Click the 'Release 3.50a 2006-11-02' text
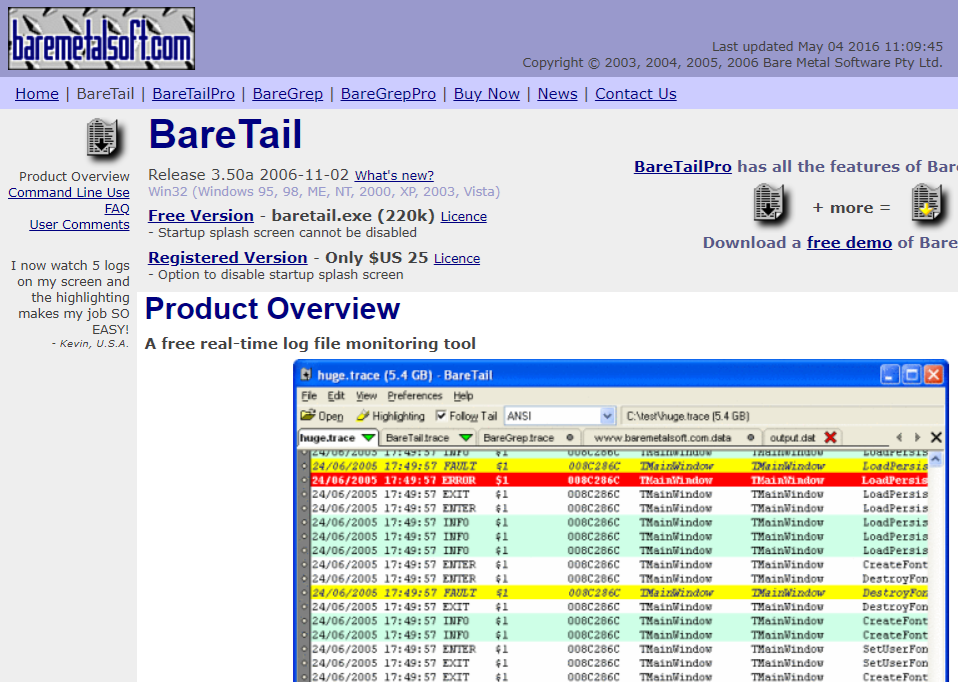The width and height of the screenshot is (958, 682). click(x=248, y=175)
